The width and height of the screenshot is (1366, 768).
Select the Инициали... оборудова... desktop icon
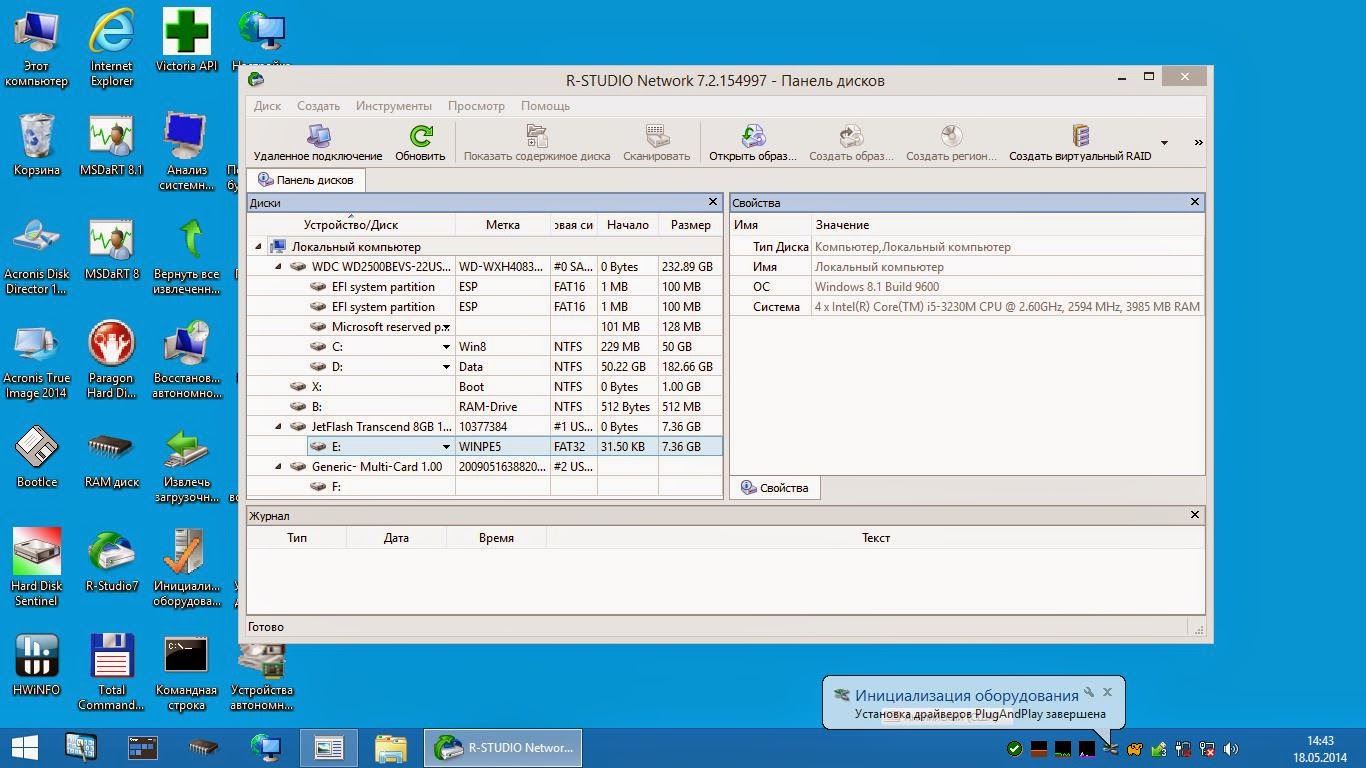187,568
